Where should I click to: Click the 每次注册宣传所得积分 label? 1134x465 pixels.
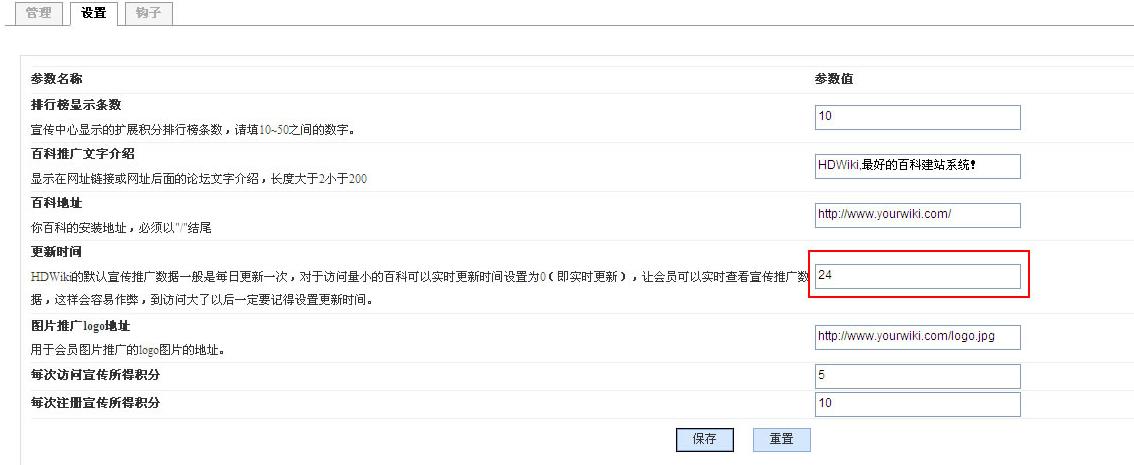(x=95, y=403)
